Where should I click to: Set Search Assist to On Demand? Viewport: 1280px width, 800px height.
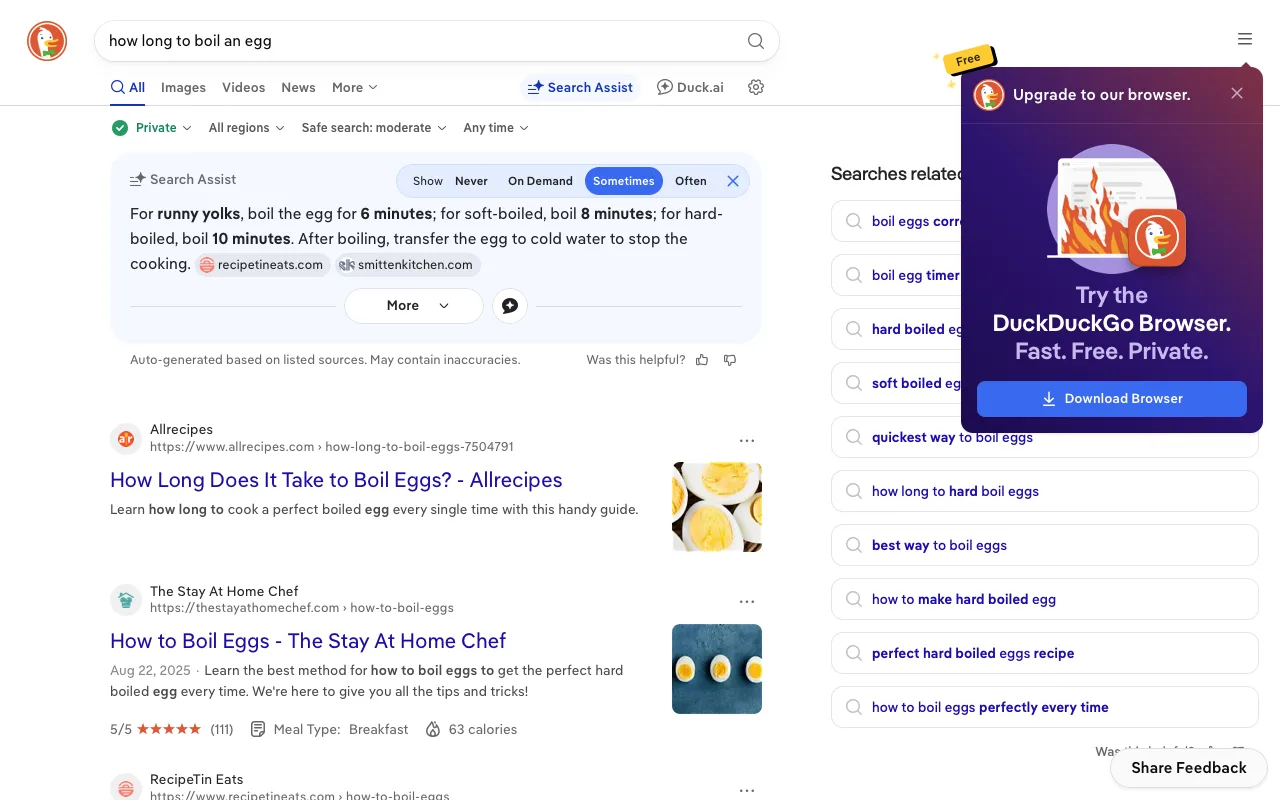[540, 181]
